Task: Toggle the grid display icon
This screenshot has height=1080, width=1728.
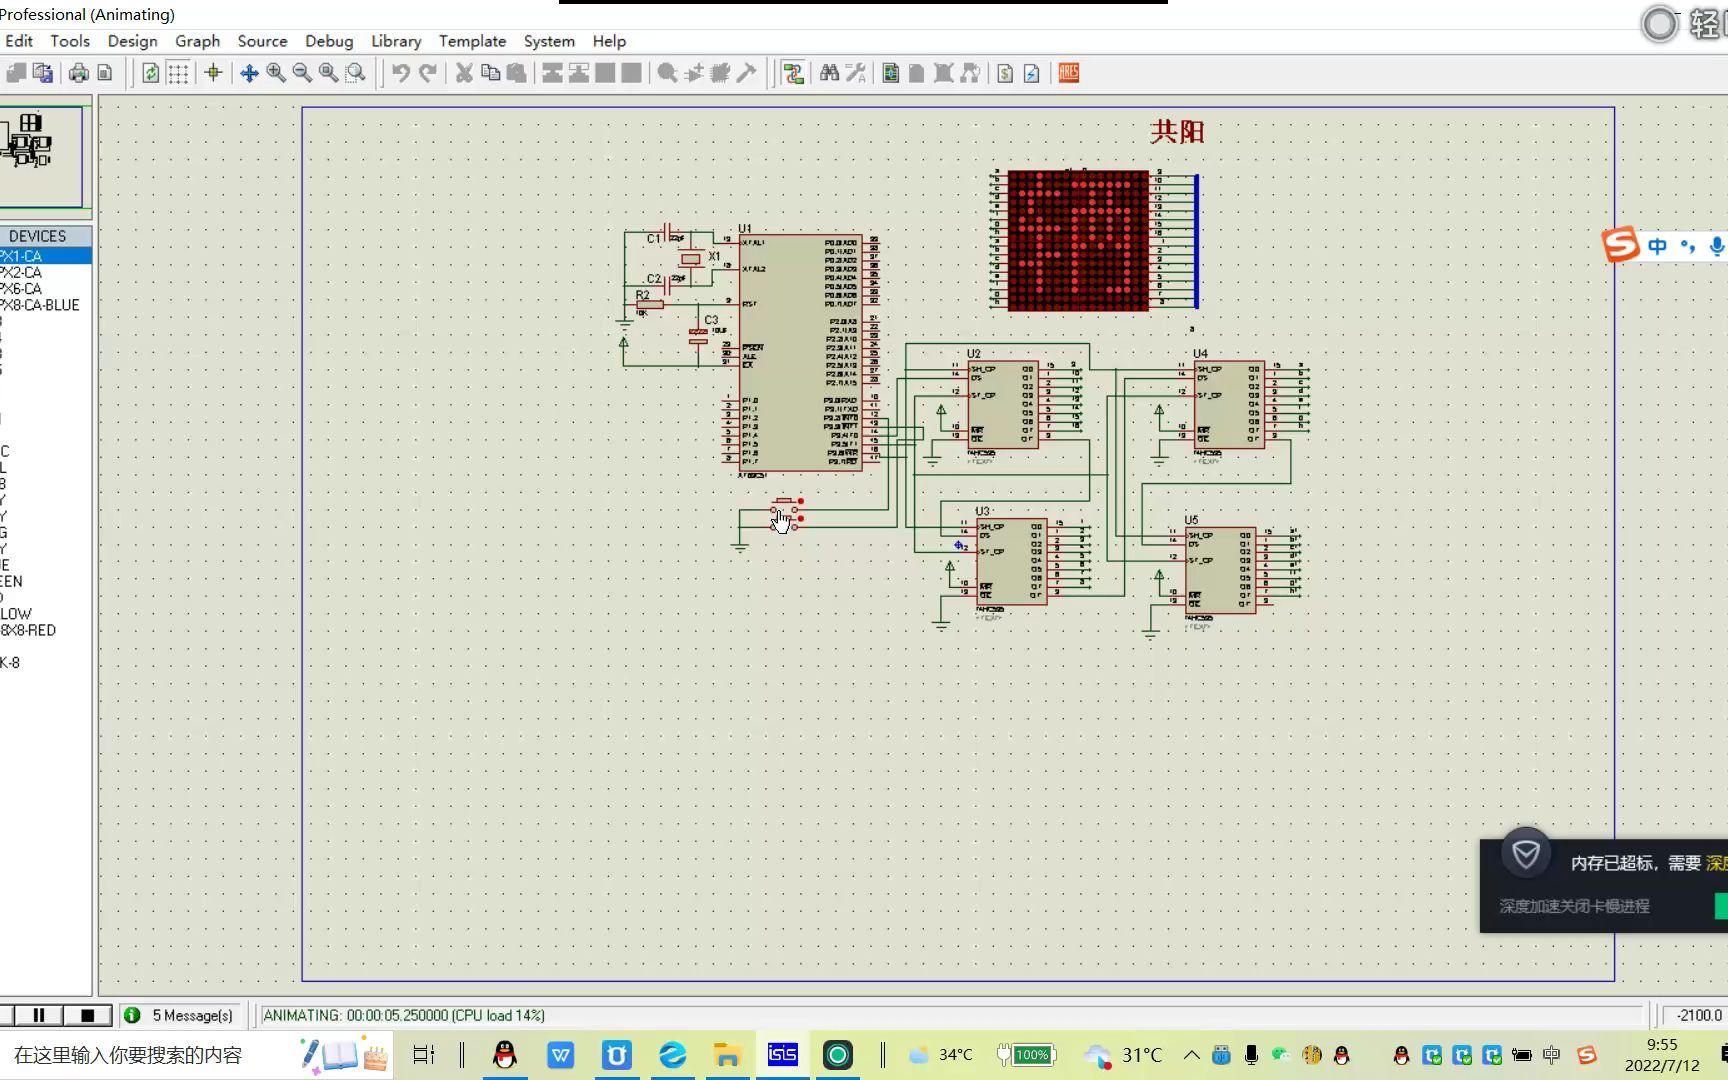Action: coord(178,73)
